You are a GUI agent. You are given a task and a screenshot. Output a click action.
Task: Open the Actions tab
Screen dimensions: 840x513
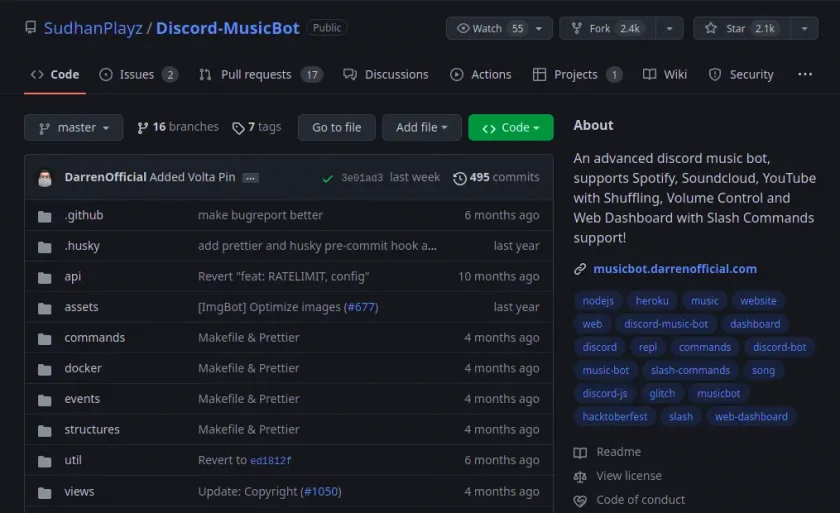(x=481, y=74)
